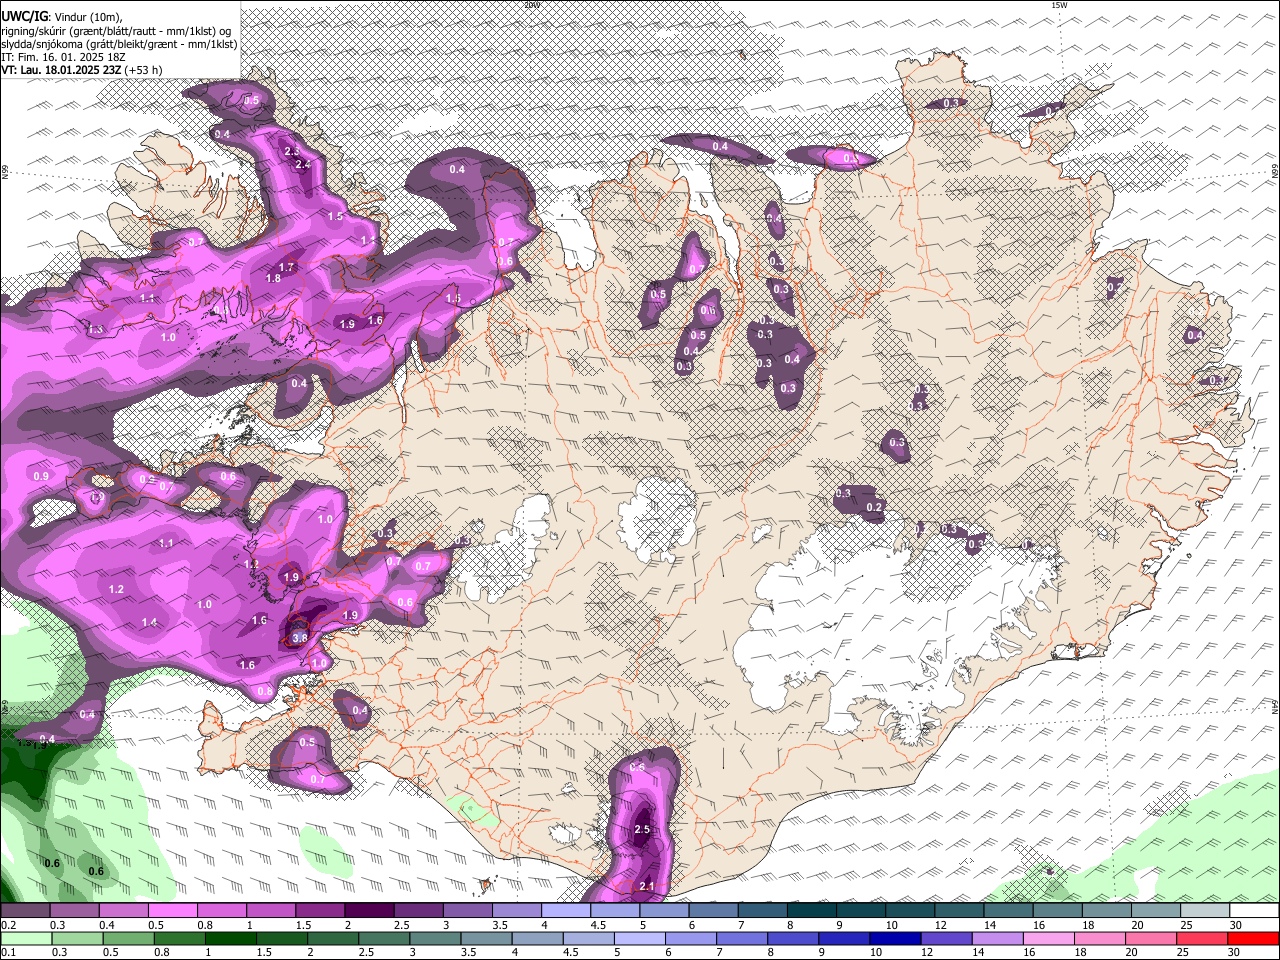The height and width of the screenshot is (960, 1280).
Task: Pick the rain legend swatch between 2.5 and 3
Action: pyautogui.click(x=385, y=938)
